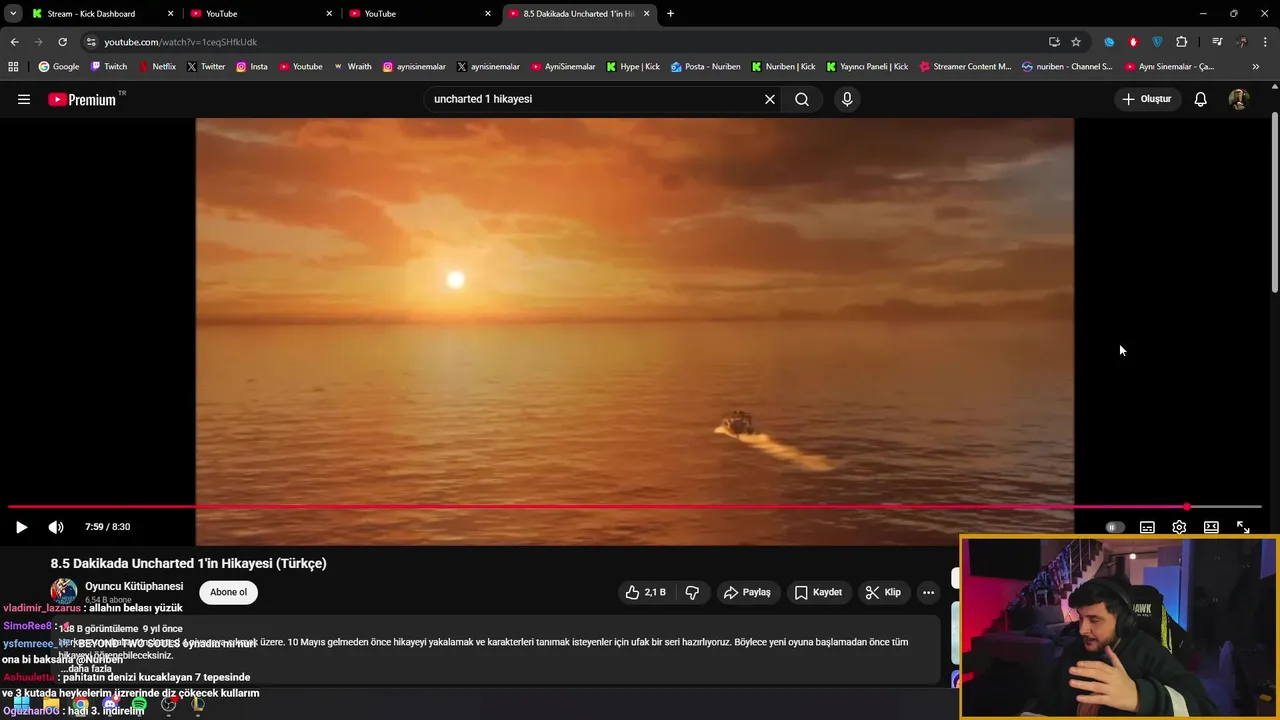Open the Oluştur create menu

[1147, 99]
